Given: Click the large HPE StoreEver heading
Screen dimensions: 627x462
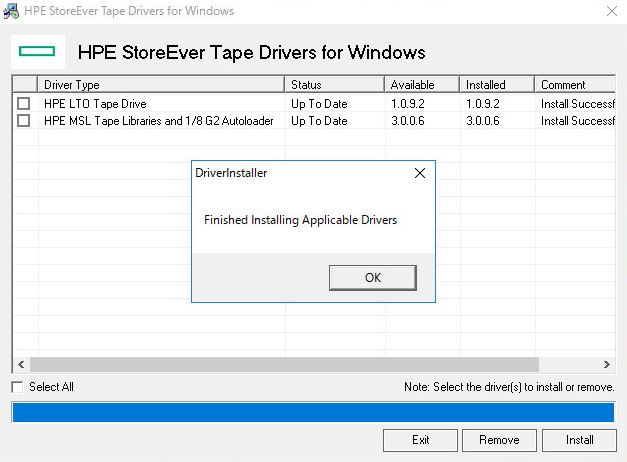Looking at the screenshot, I should (x=251, y=52).
